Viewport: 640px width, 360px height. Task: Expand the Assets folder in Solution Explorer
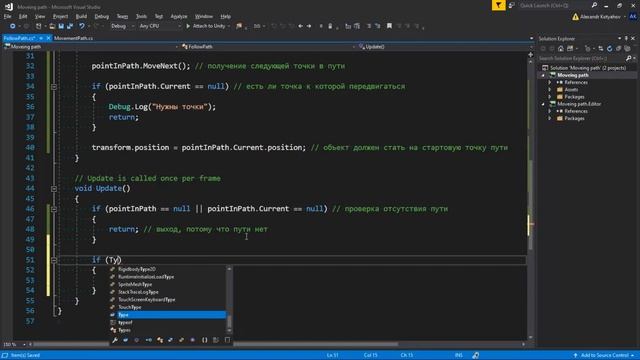pos(550,89)
